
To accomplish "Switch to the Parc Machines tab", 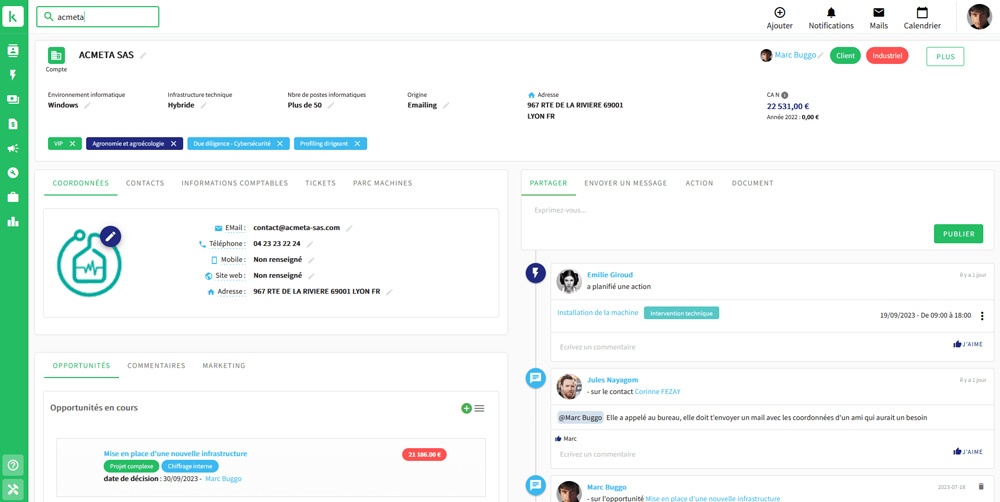I will (x=382, y=183).
